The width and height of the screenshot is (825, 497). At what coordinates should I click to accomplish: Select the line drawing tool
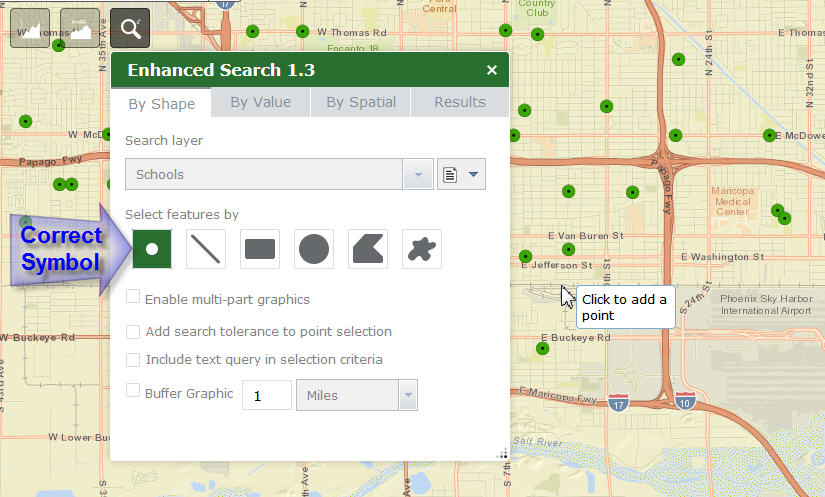pos(206,249)
